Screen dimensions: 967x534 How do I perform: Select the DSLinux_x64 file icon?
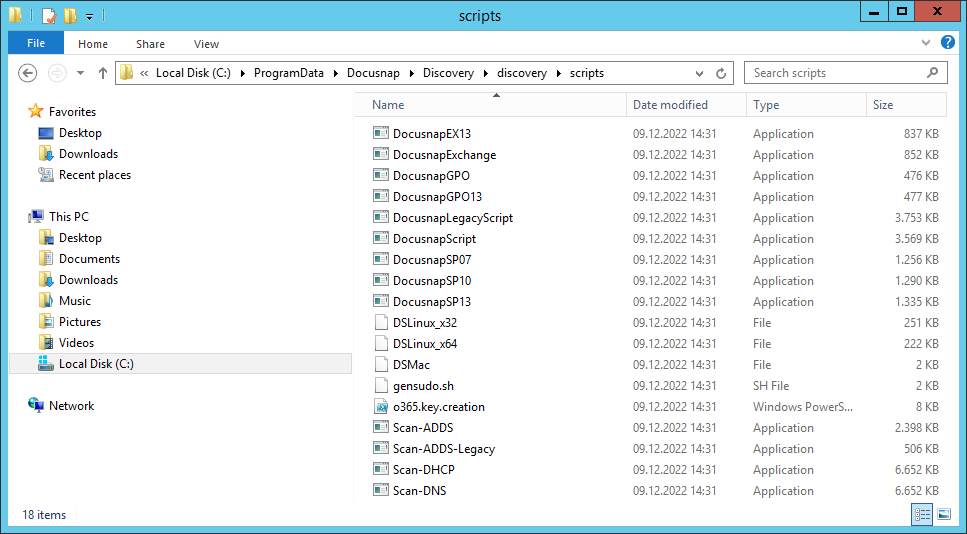(381, 343)
